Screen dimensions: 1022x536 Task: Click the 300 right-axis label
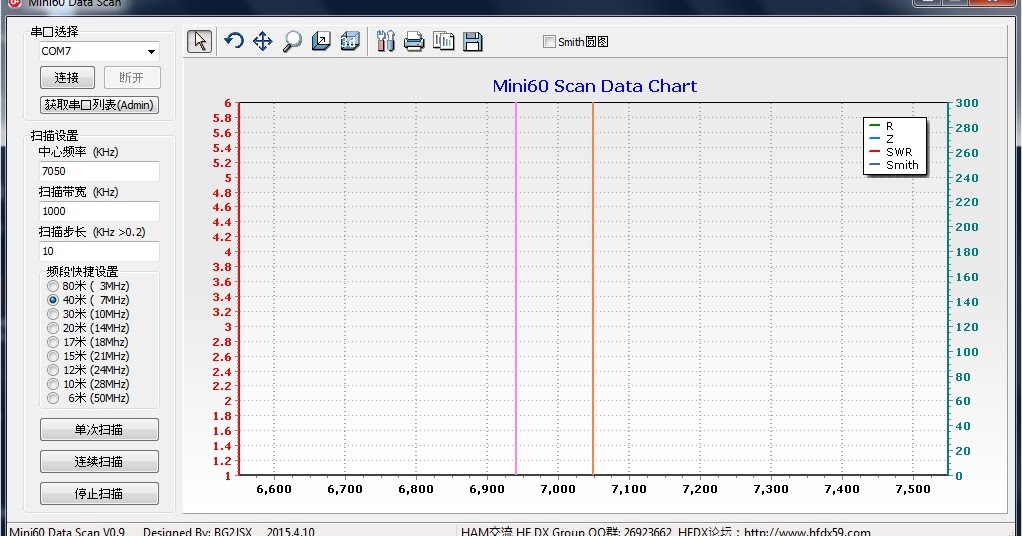tap(967, 103)
